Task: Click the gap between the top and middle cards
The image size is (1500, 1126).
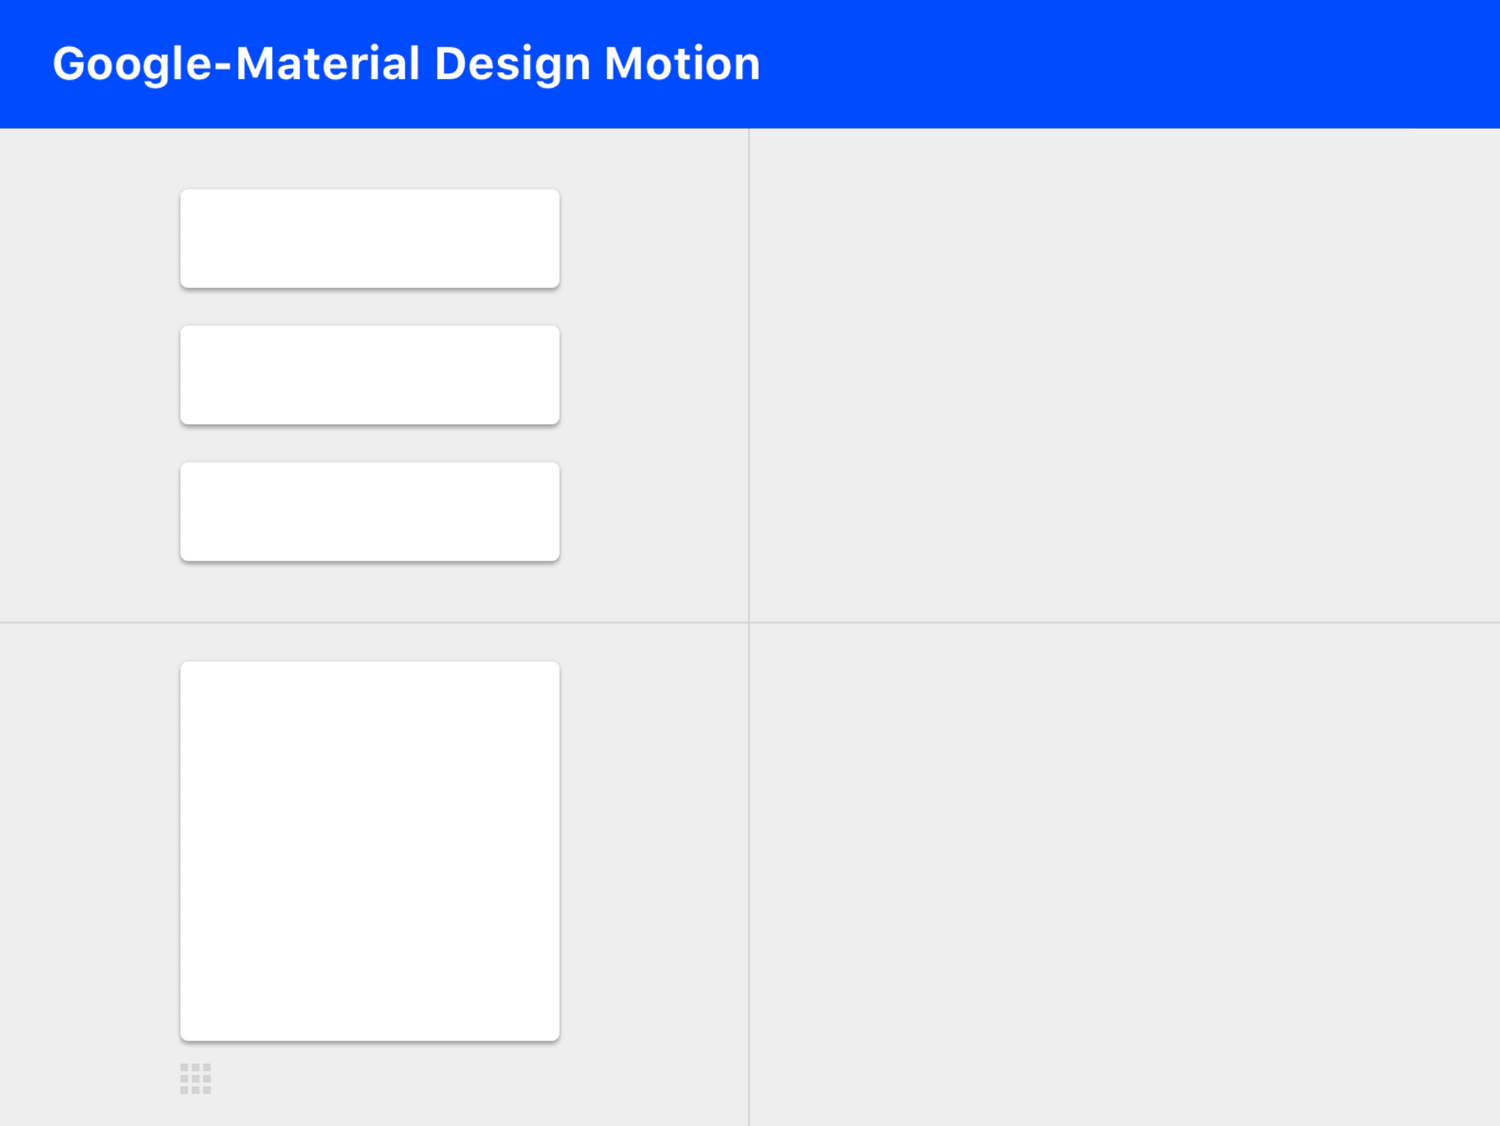Action: click(370, 307)
